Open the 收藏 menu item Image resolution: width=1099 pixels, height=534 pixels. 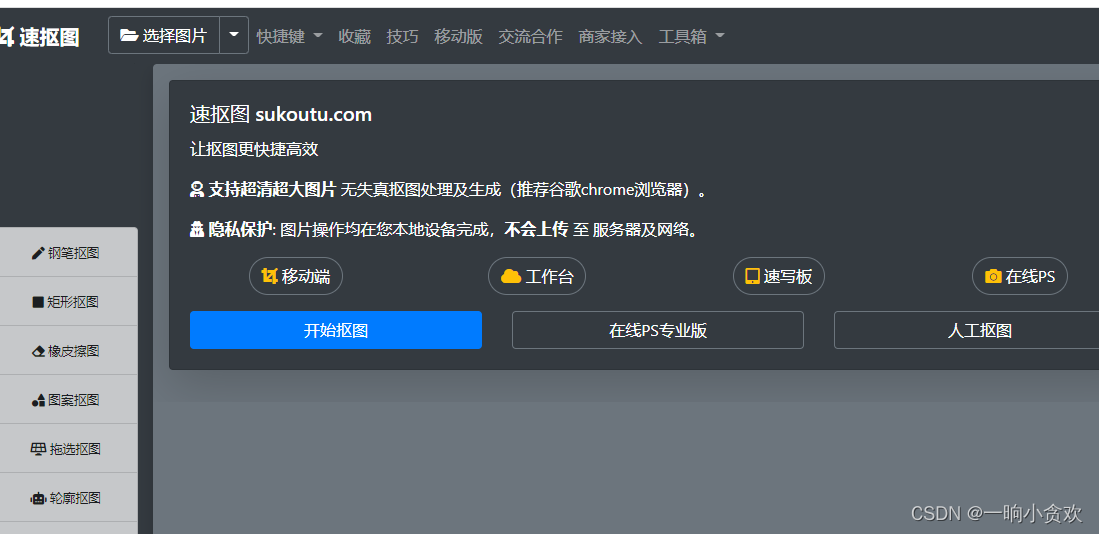point(355,36)
